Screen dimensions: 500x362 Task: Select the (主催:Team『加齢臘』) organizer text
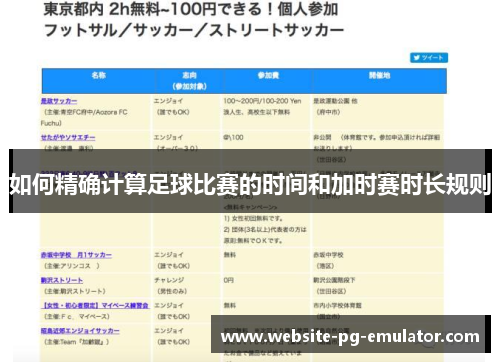76,342
